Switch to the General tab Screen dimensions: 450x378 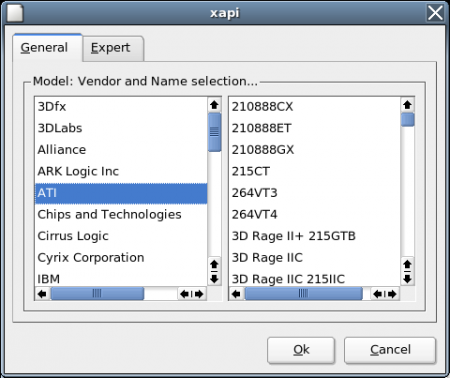point(48,48)
